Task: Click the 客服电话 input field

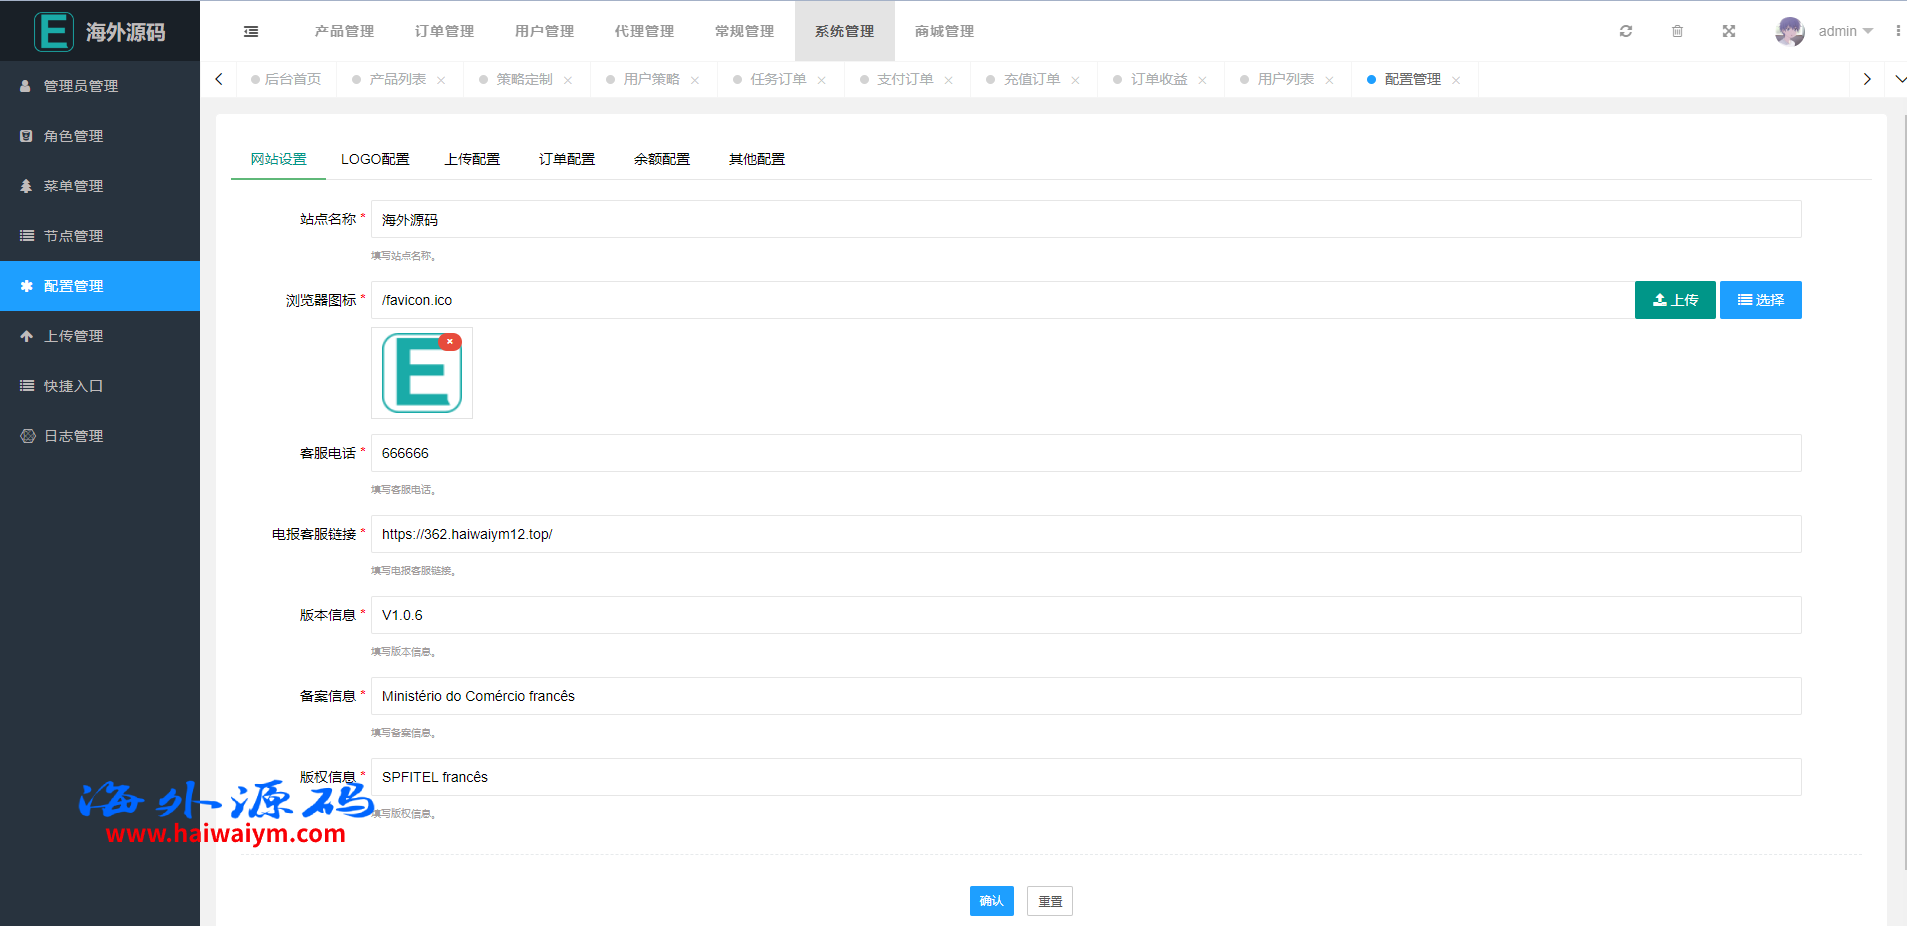Action: point(1085,453)
